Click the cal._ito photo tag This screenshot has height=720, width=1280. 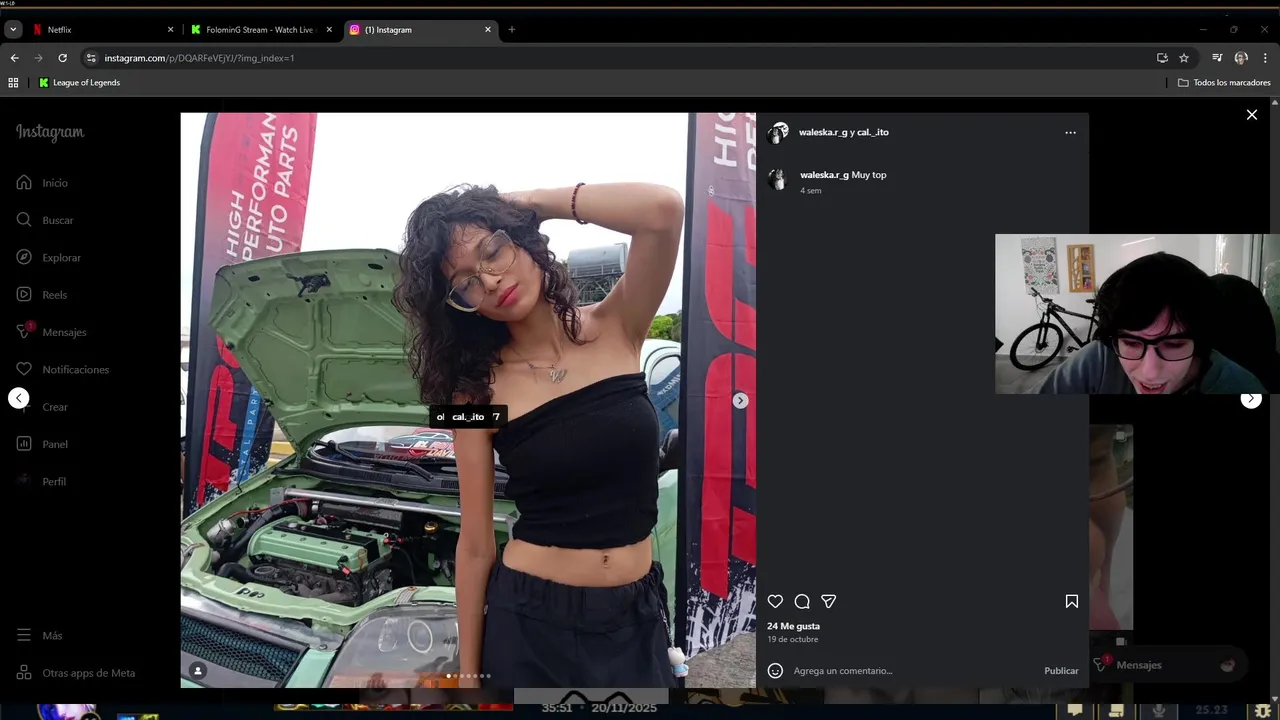pos(468,417)
